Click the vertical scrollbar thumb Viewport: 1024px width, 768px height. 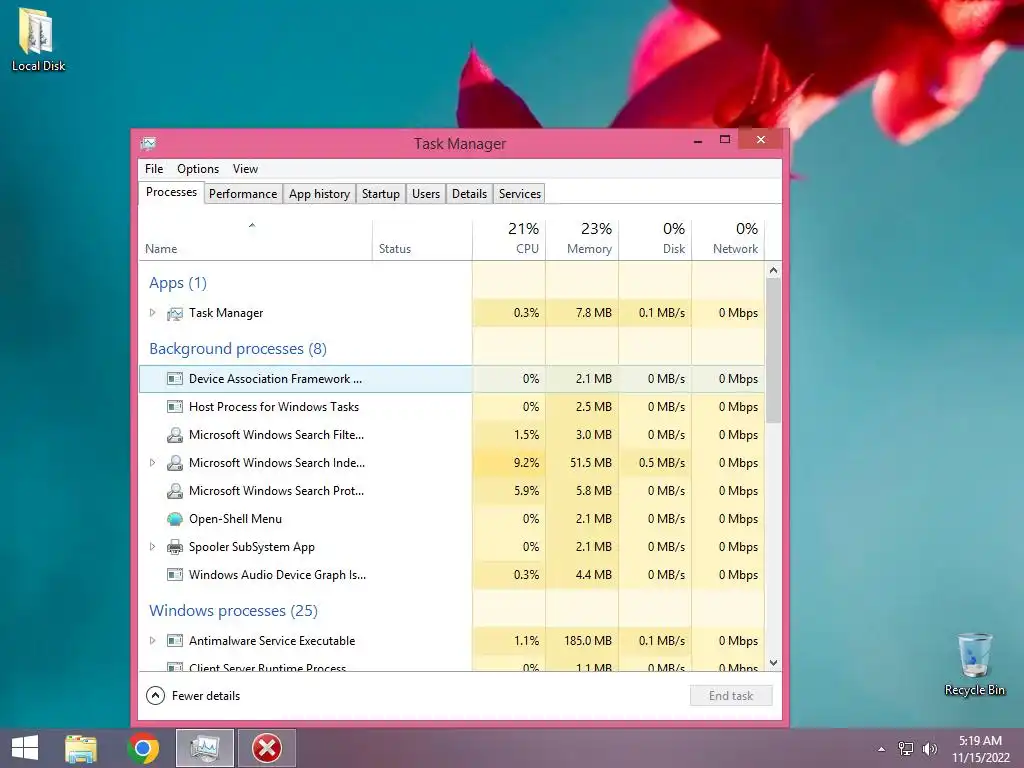pos(773,351)
